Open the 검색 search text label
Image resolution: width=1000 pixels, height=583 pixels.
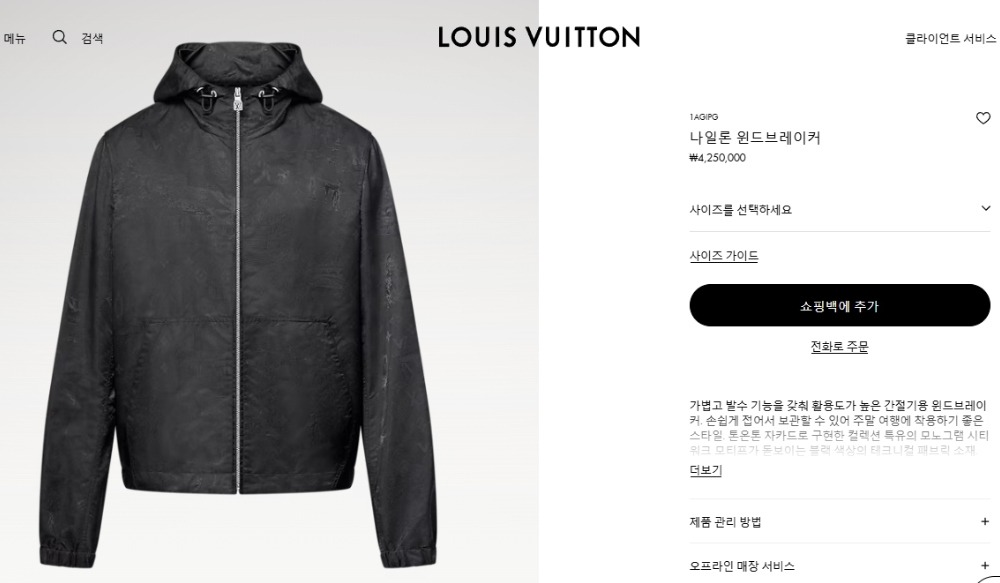[92, 38]
